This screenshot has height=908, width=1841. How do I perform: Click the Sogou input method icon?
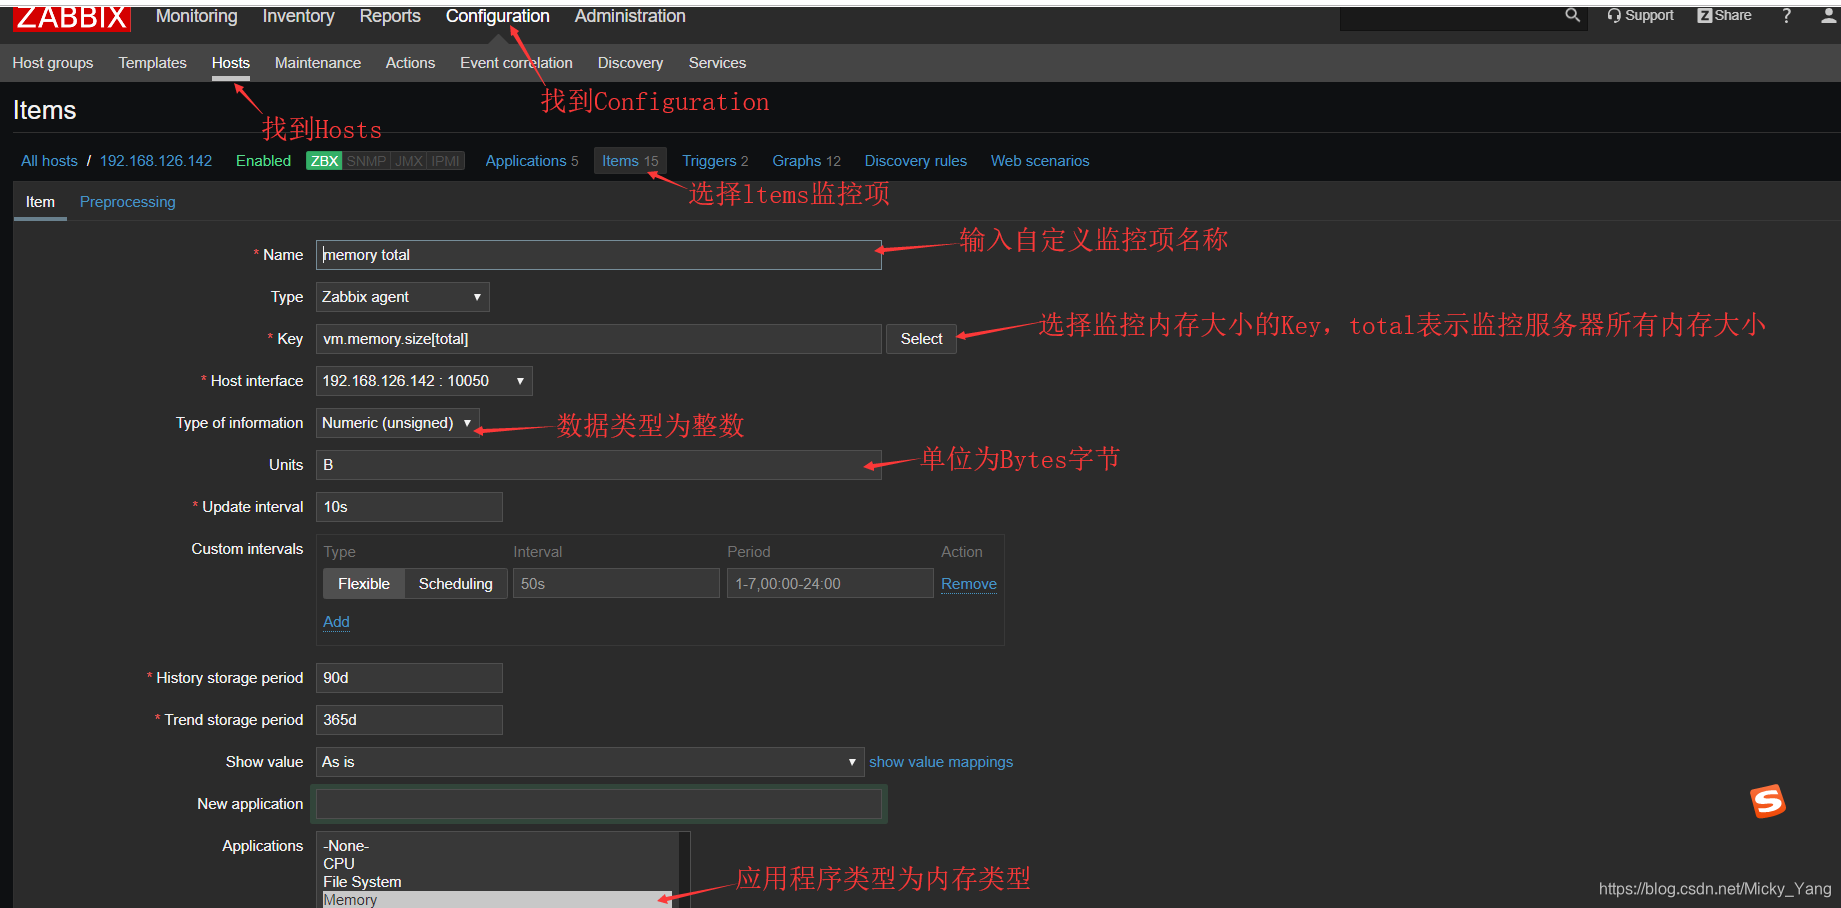pyautogui.click(x=1767, y=801)
